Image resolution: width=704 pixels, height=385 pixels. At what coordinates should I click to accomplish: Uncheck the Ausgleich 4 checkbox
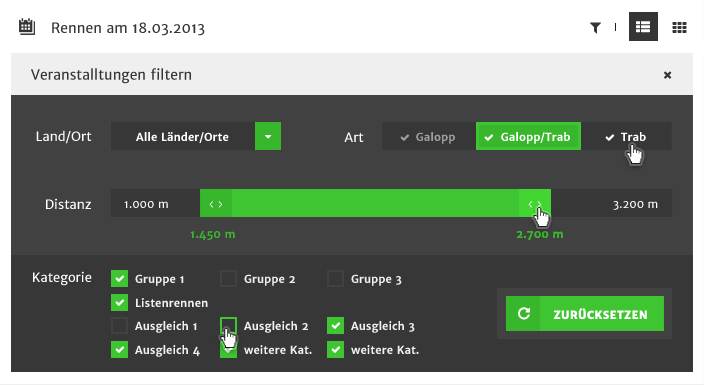119,350
